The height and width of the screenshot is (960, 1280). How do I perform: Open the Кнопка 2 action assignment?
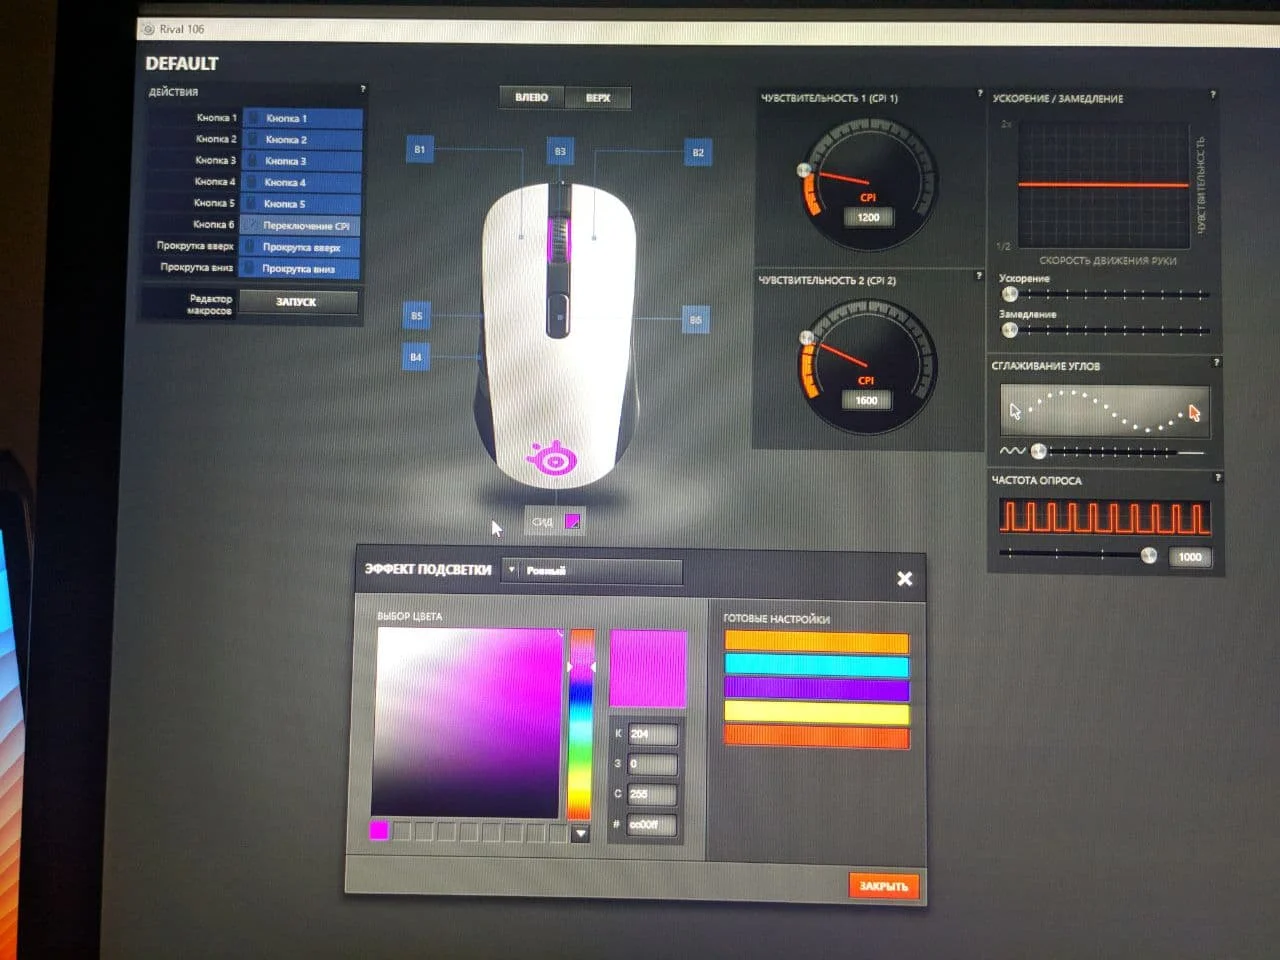pos(301,140)
